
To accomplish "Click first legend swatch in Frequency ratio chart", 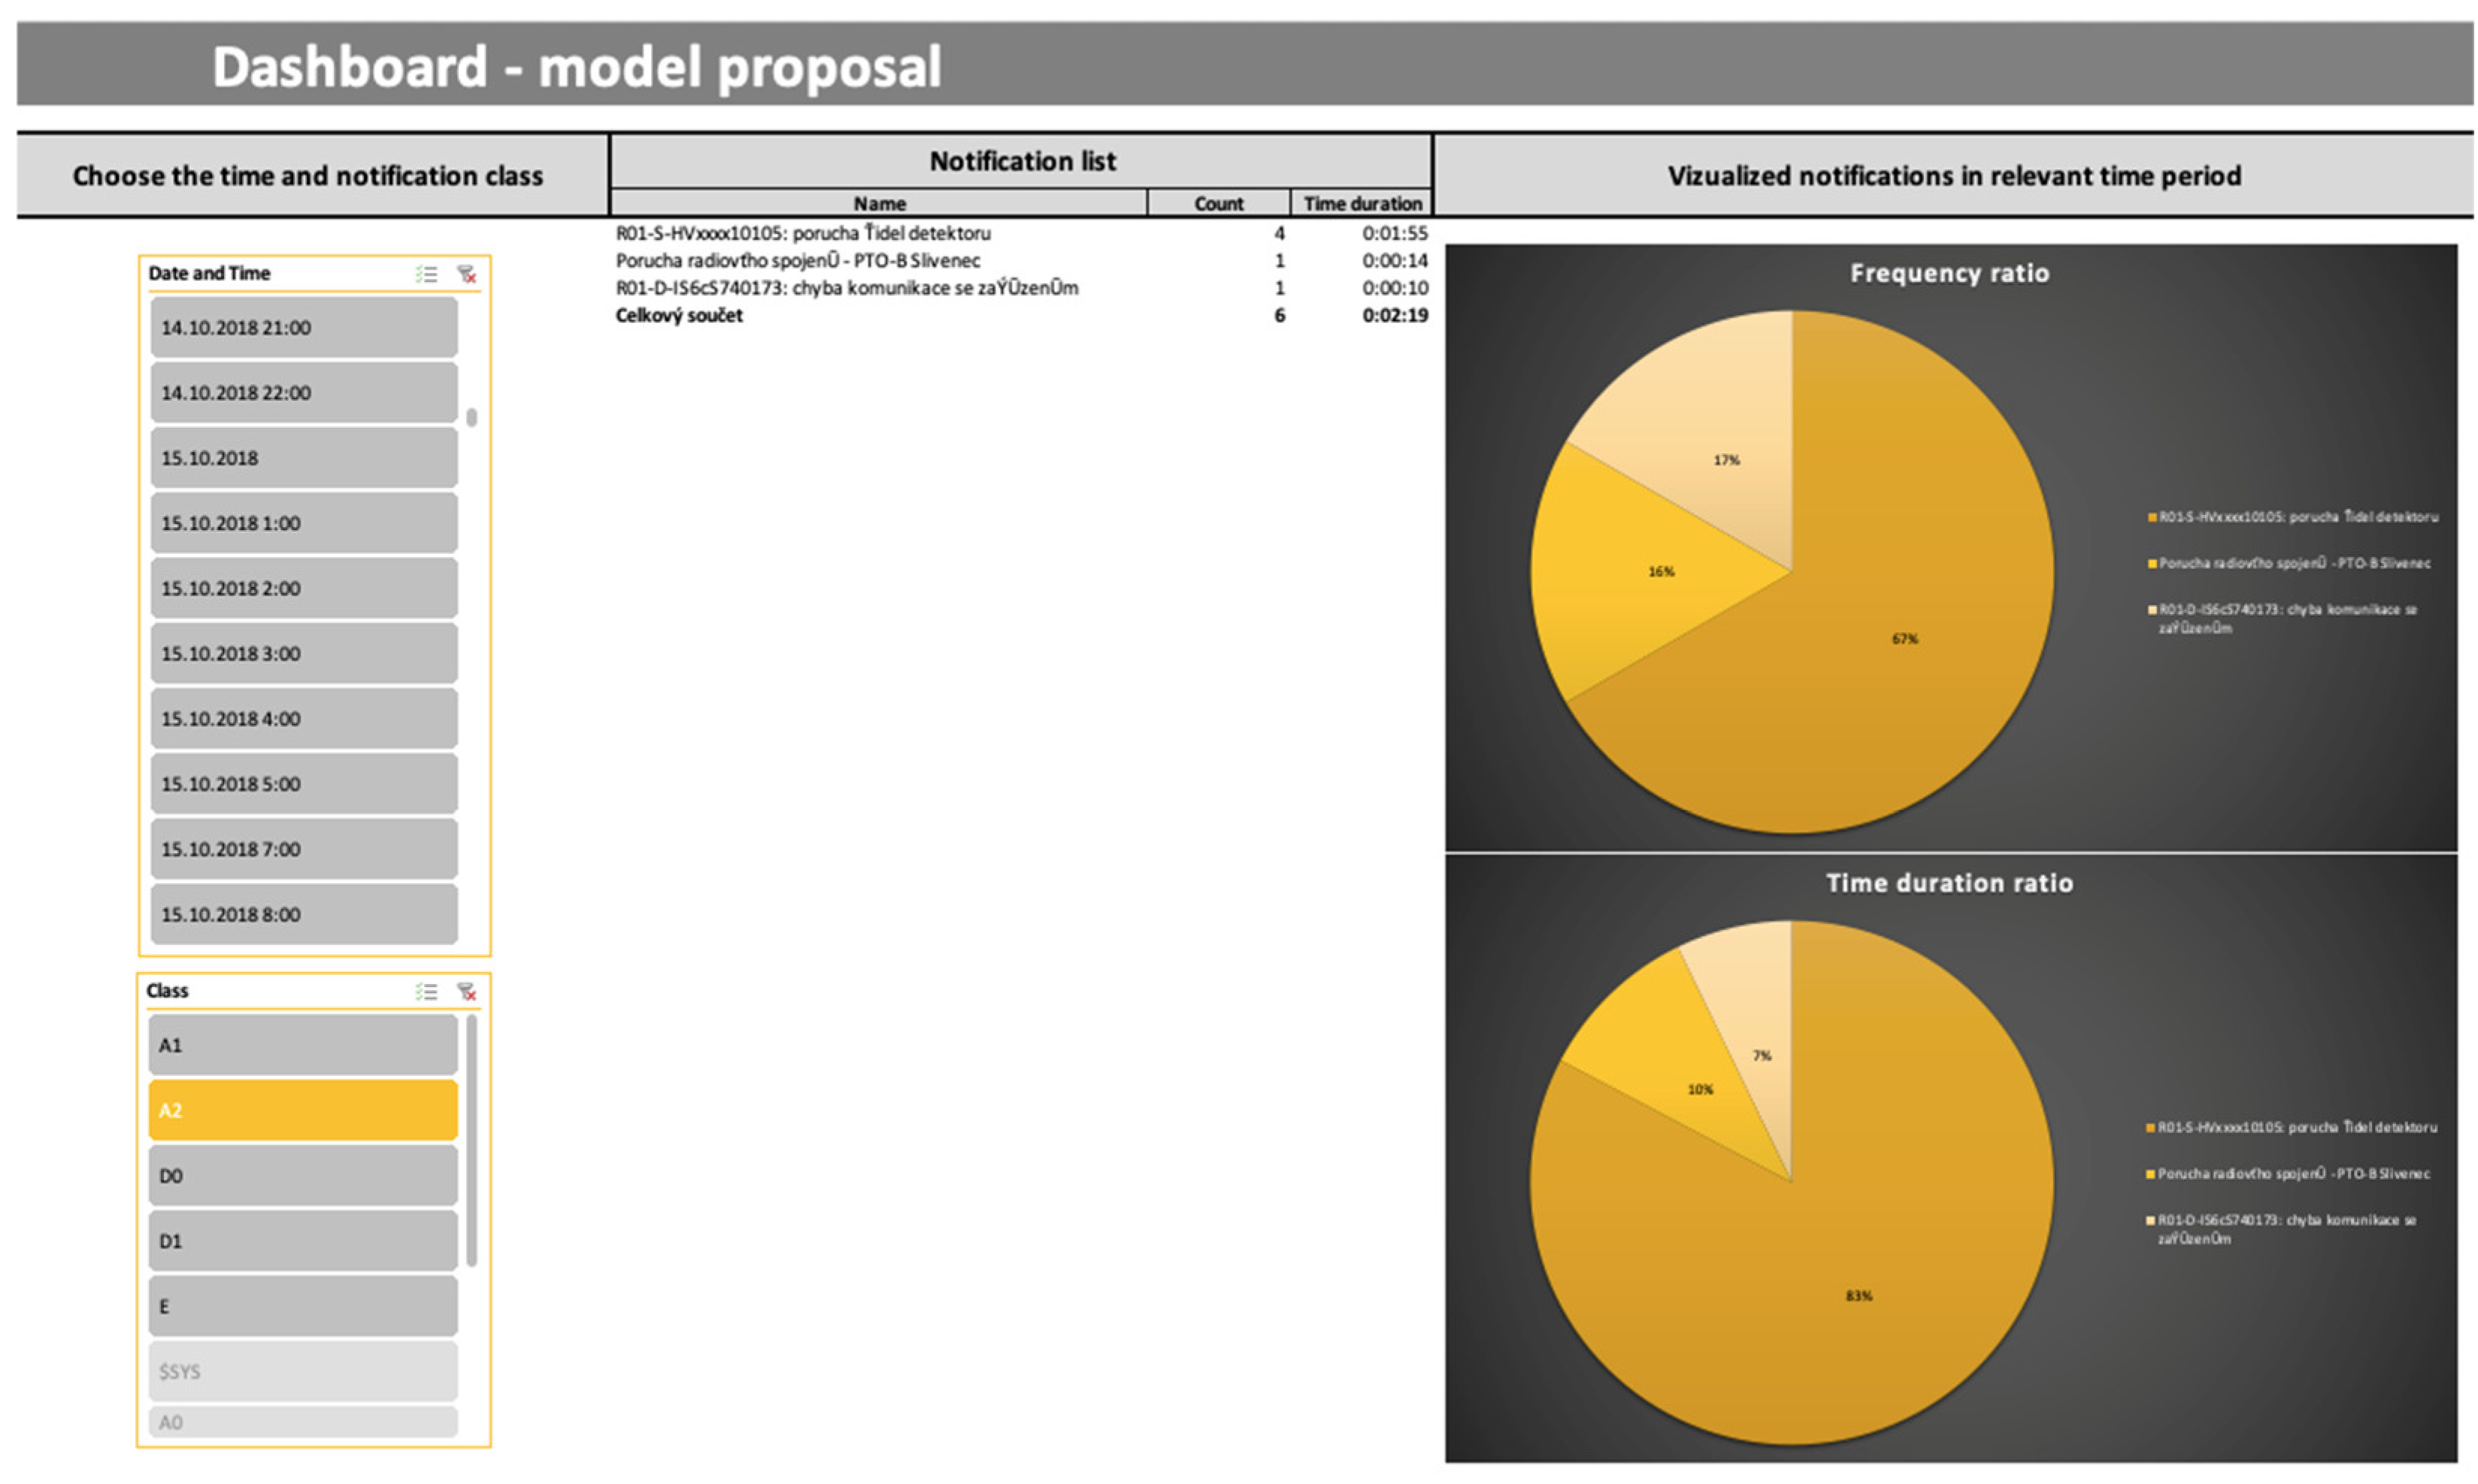I will (2152, 517).
